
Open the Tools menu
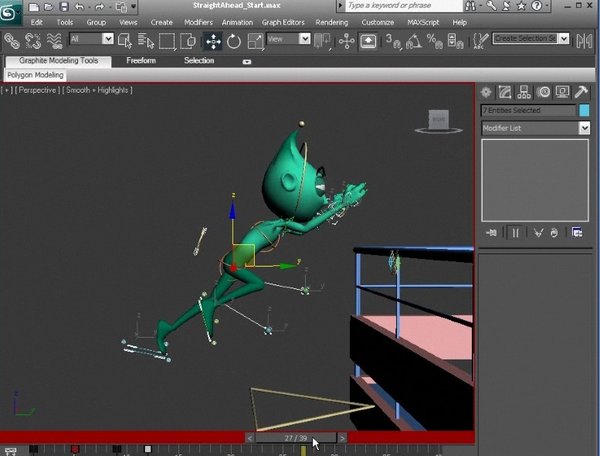click(x=65, y=22)
